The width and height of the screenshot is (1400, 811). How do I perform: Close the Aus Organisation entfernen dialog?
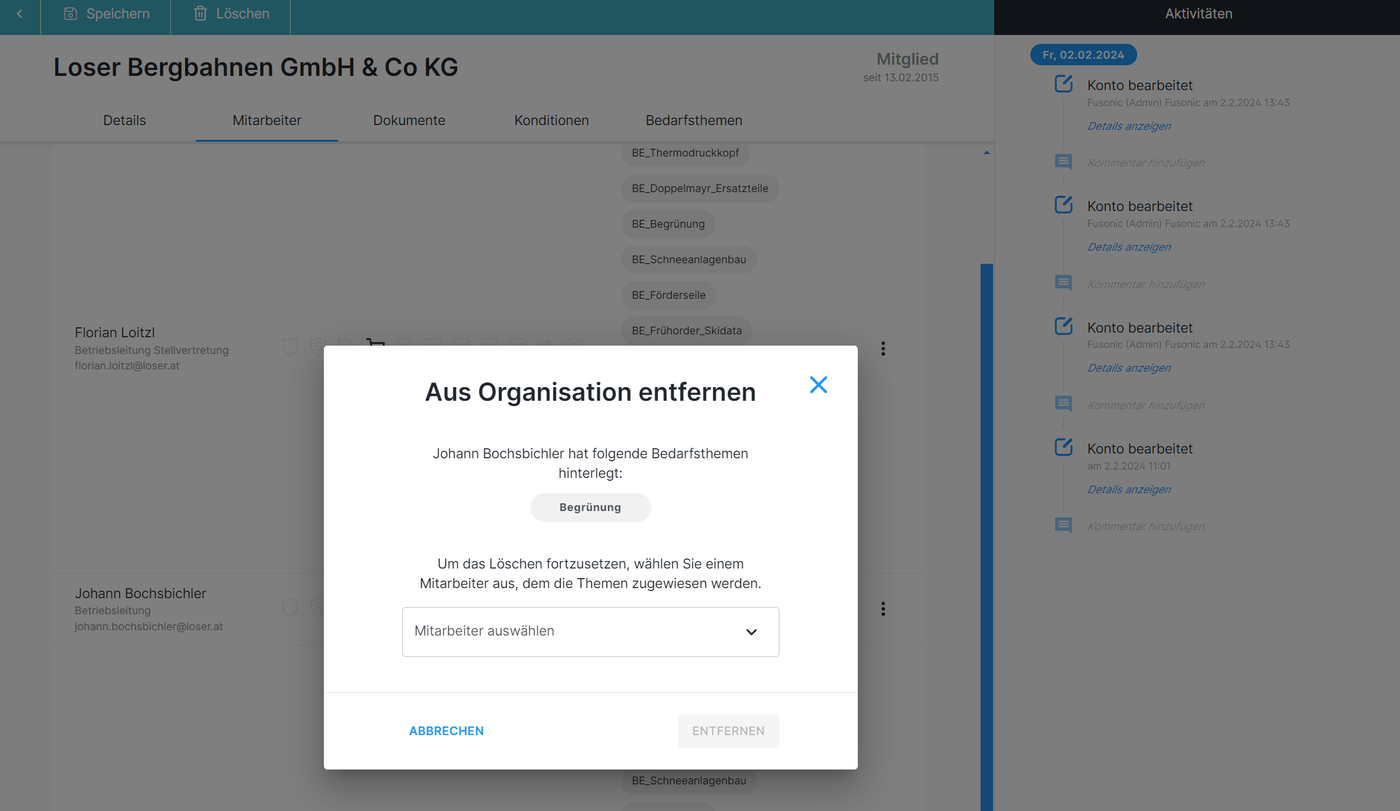click(x=818, y=385)
